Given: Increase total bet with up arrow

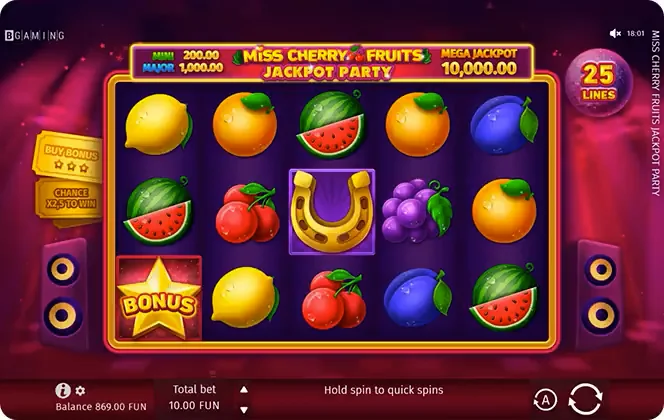Looking at the screenshot, I should (244, 390).
